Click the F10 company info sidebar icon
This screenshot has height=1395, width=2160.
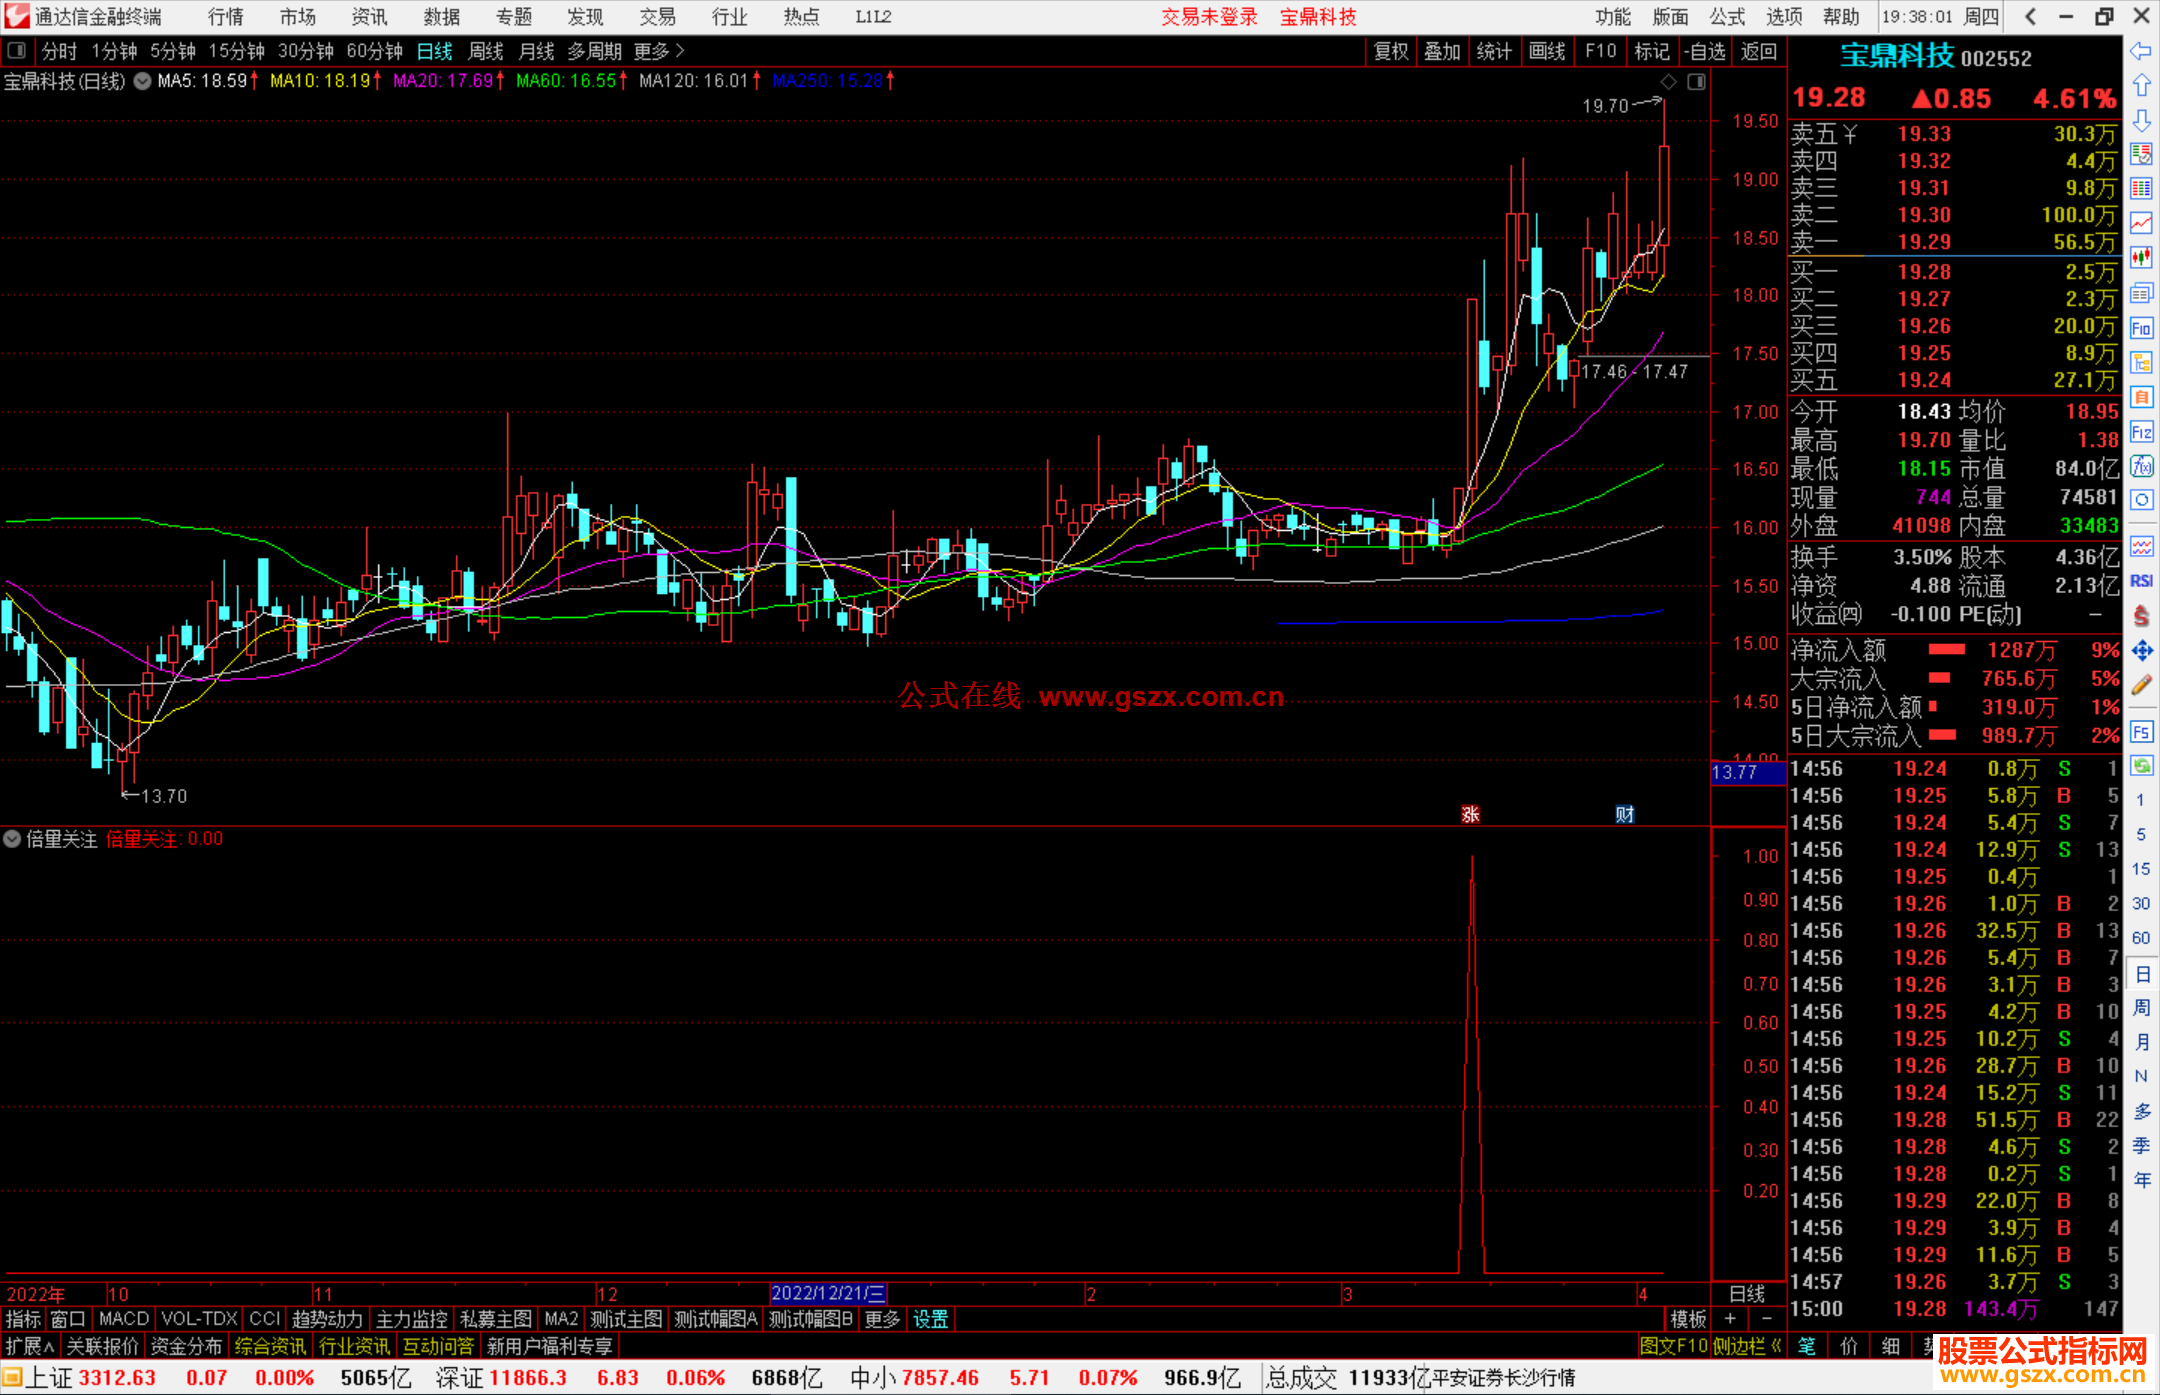(2141, 328)
